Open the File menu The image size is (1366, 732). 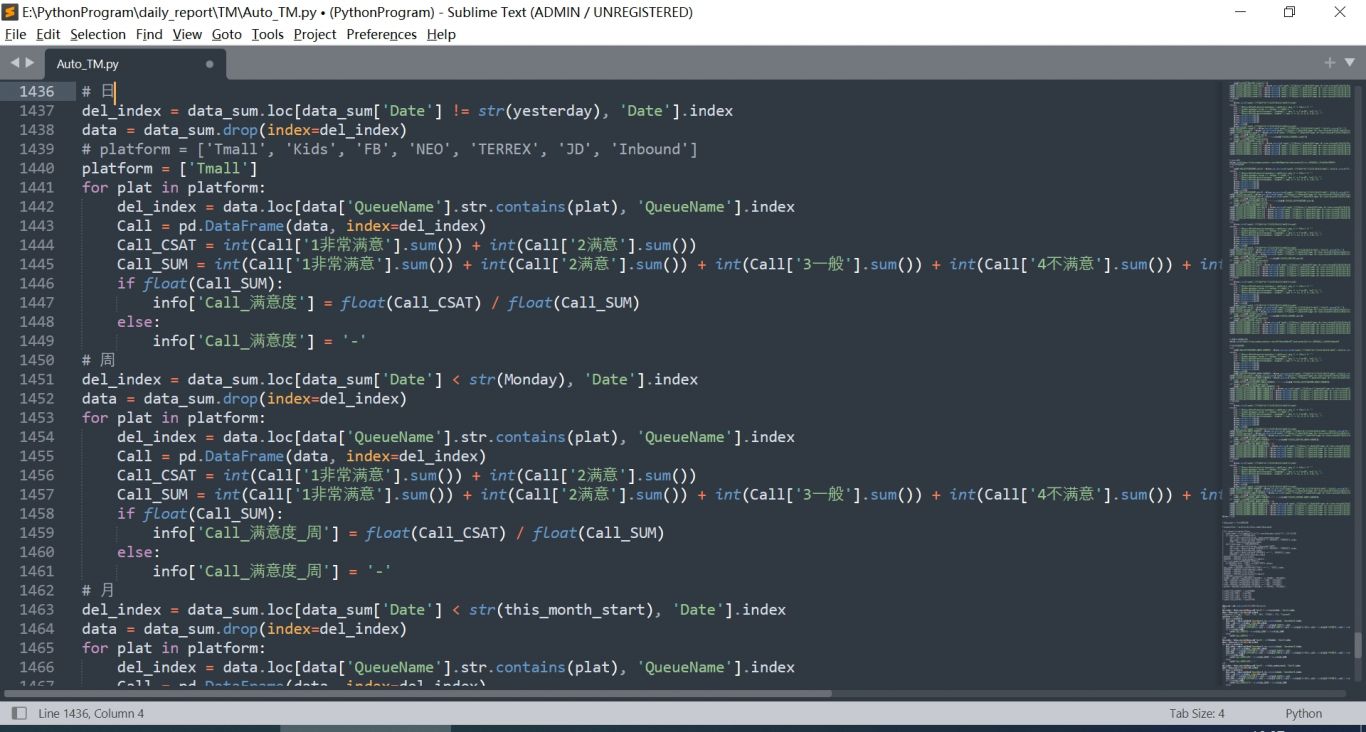pyautogui.click(x=15, y=34)
